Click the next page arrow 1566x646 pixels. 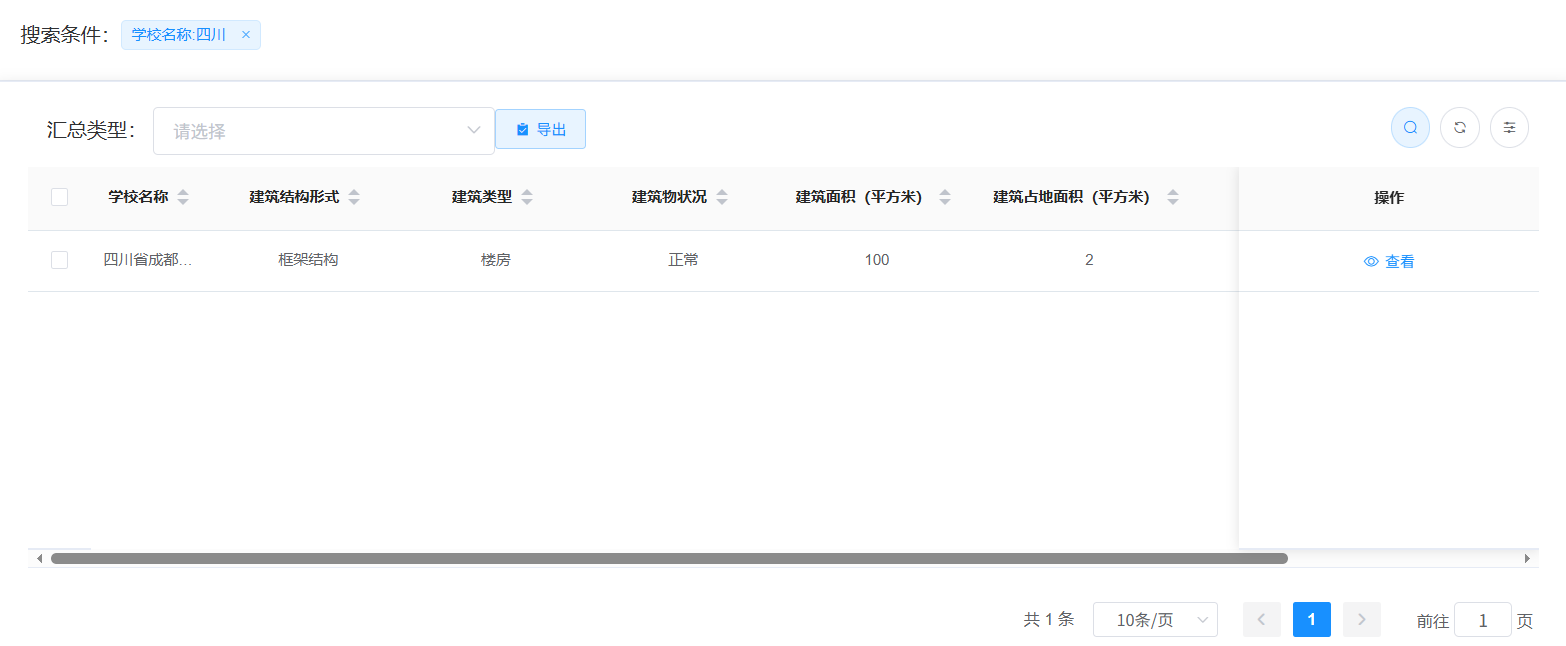pyautogui.click(x=1361, y=620)
